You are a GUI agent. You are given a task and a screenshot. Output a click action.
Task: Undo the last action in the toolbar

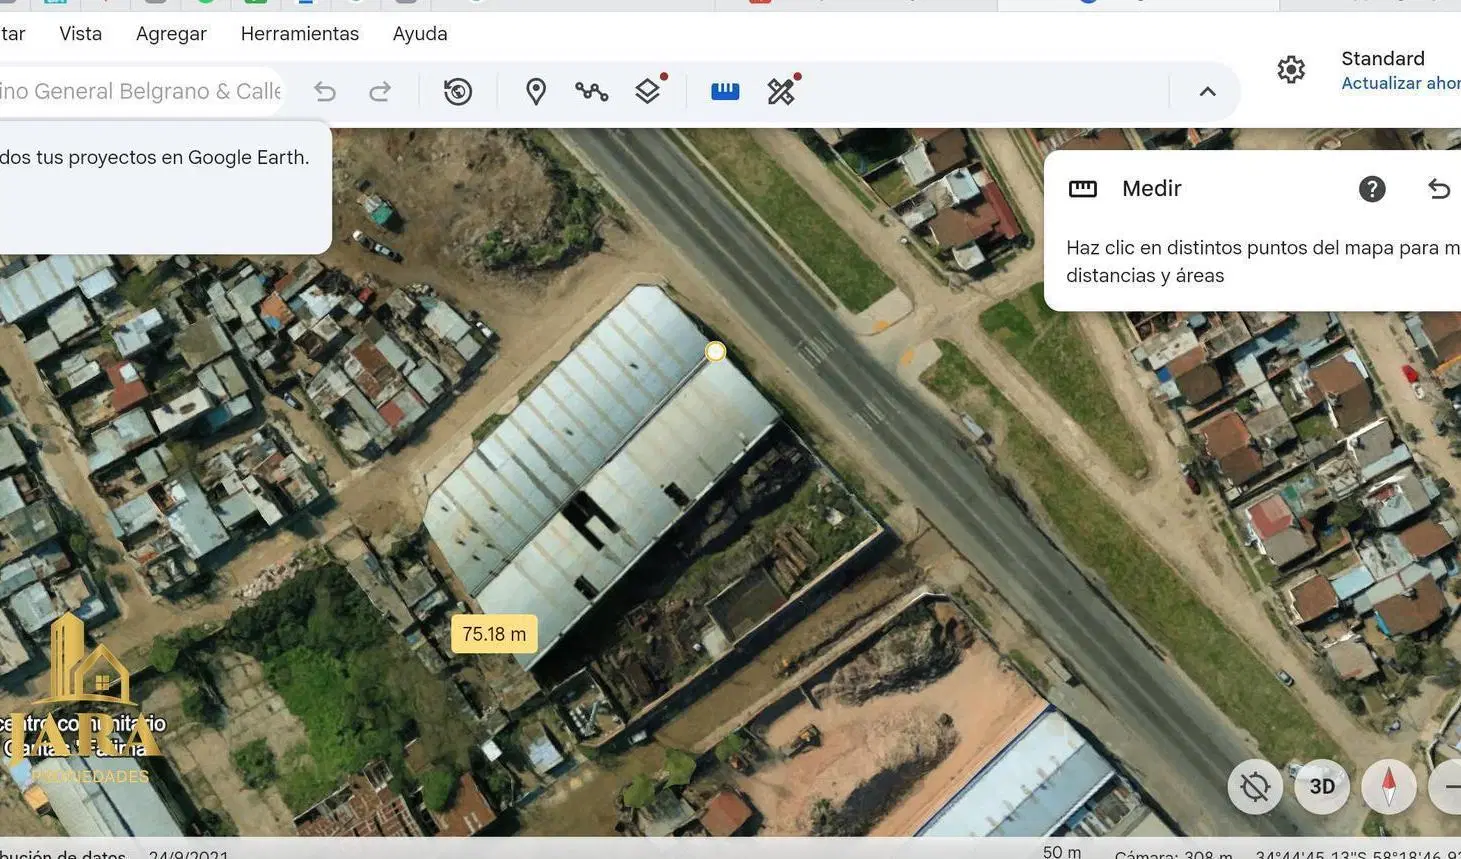tap(325, 92)
